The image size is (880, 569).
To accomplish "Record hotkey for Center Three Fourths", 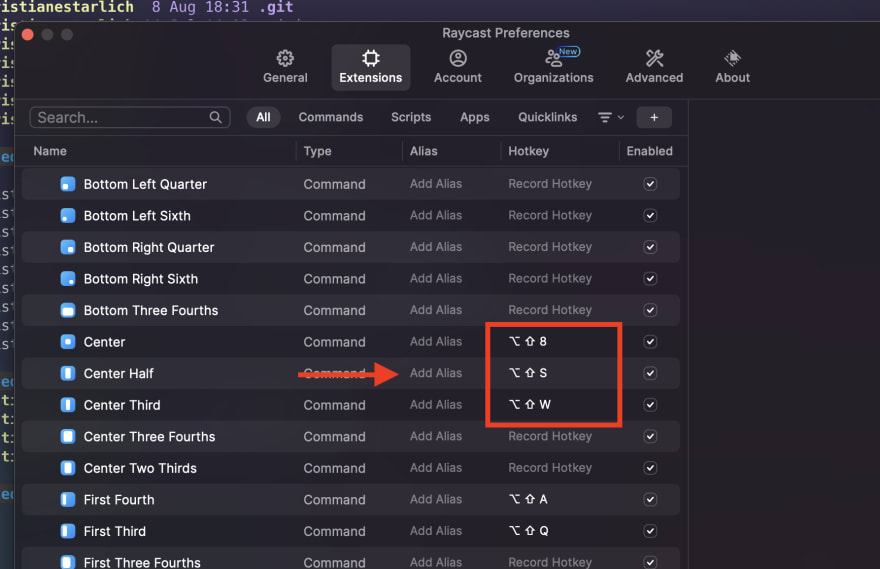I will click(550, 436).
